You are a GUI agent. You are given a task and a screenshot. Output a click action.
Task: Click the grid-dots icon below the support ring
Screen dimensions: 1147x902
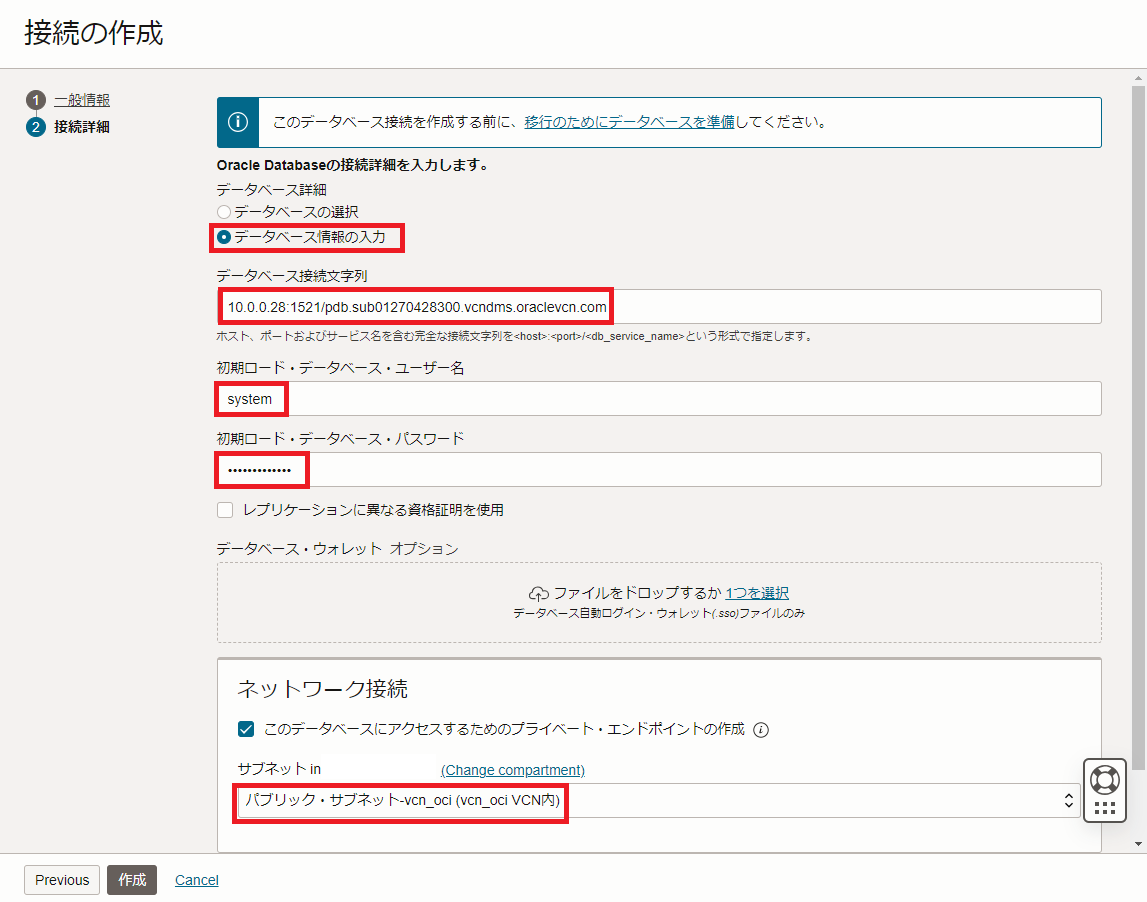1105,806
